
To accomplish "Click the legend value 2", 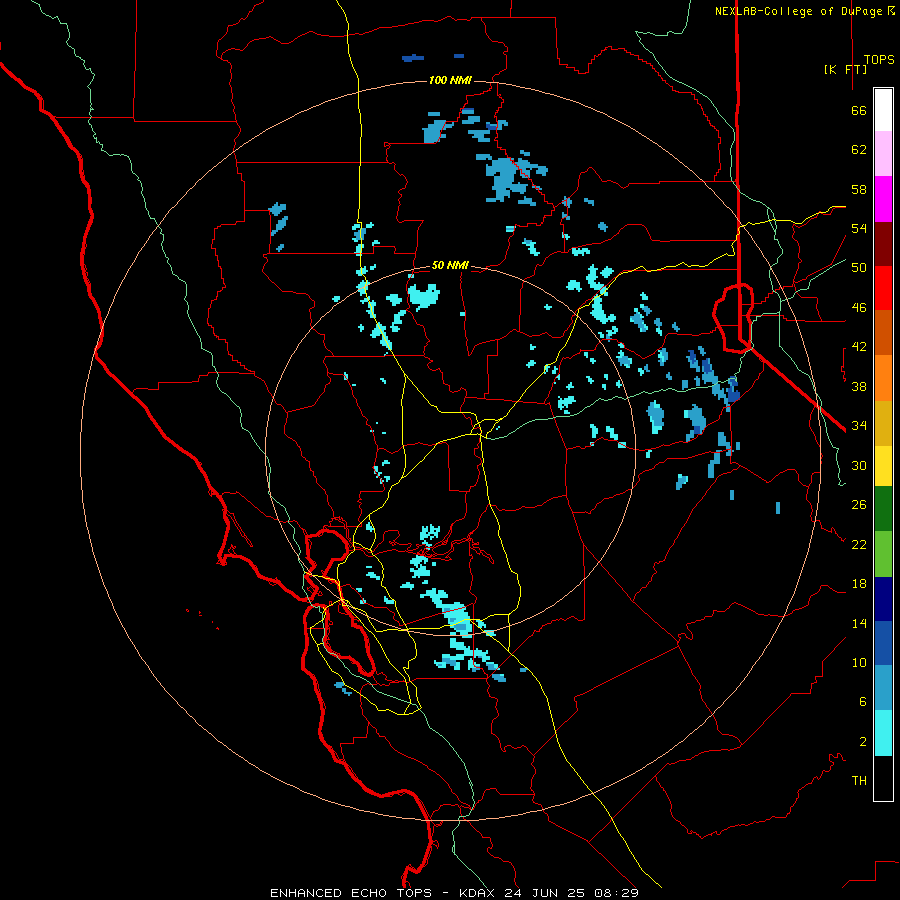I will (863, 741).
